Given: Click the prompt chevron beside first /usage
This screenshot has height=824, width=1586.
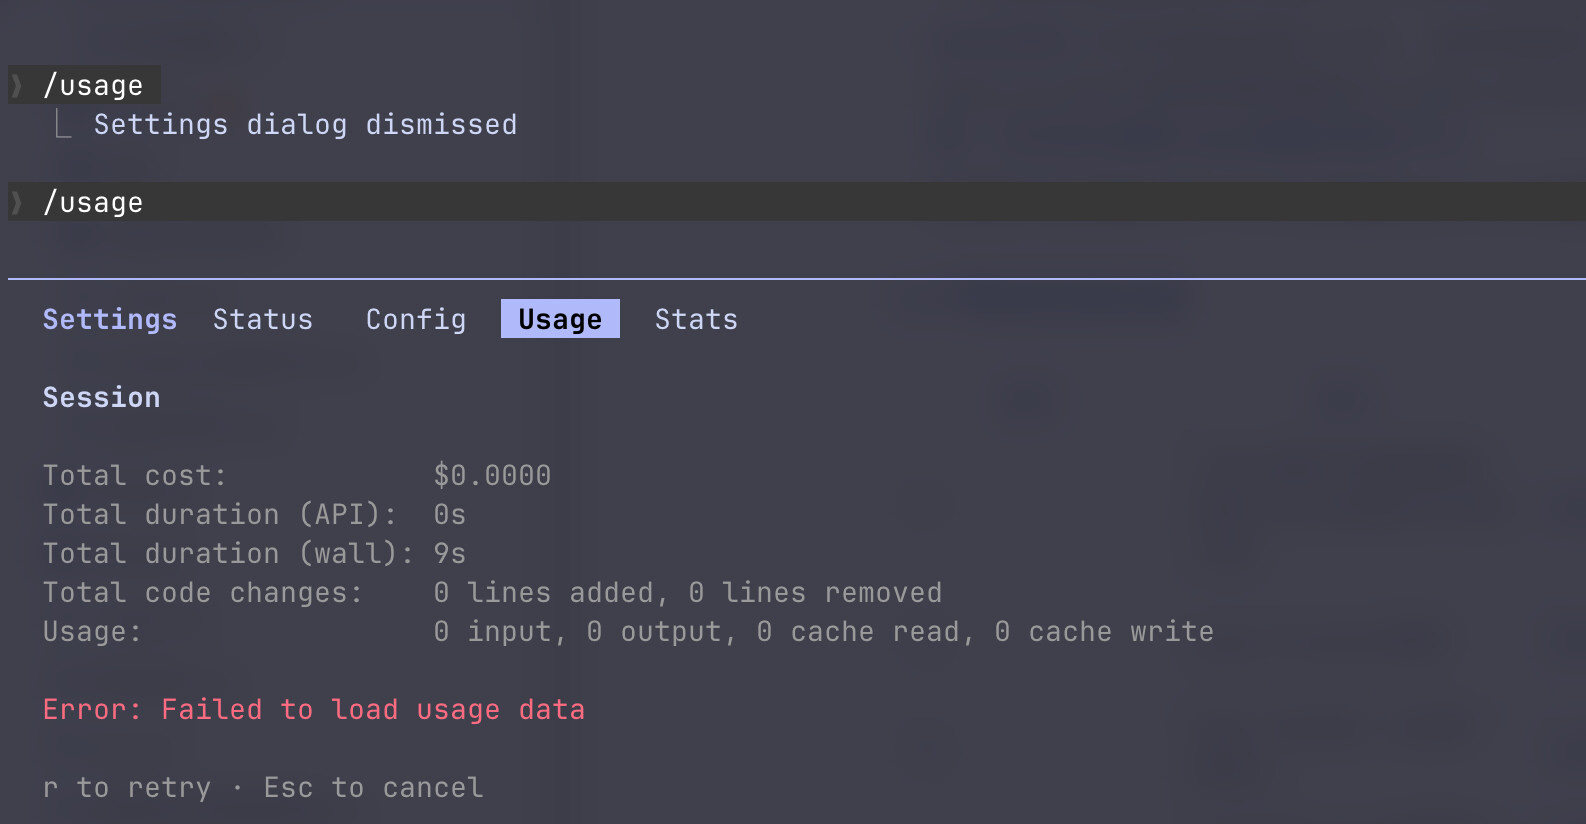Looking at the screenshot, I should point(17,85).
